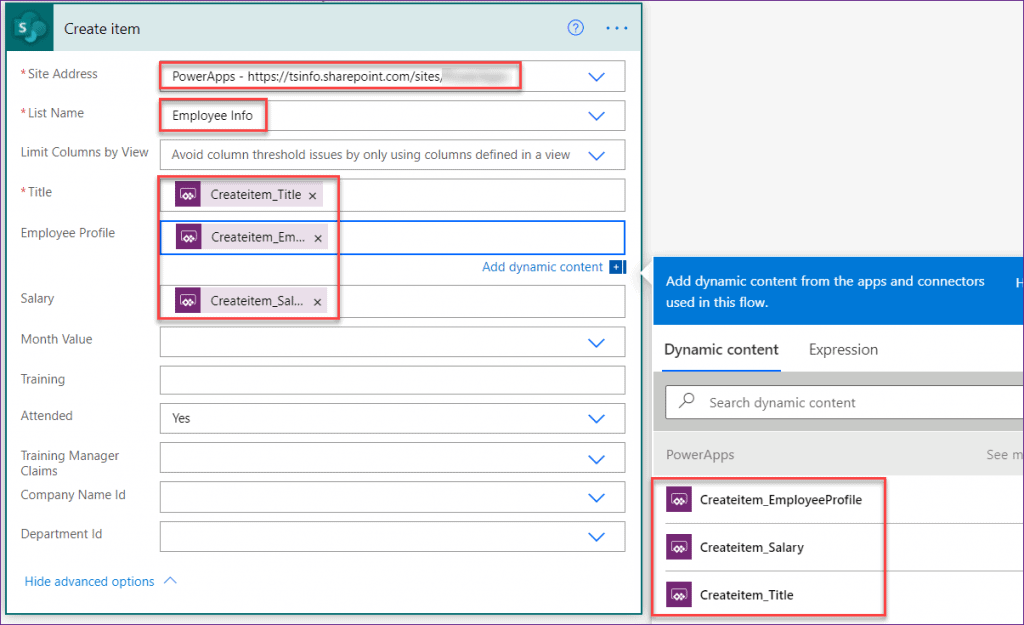Open the help question mark icon
Viewport: 1024px width, 625px height.
click(x=575, y=27)
